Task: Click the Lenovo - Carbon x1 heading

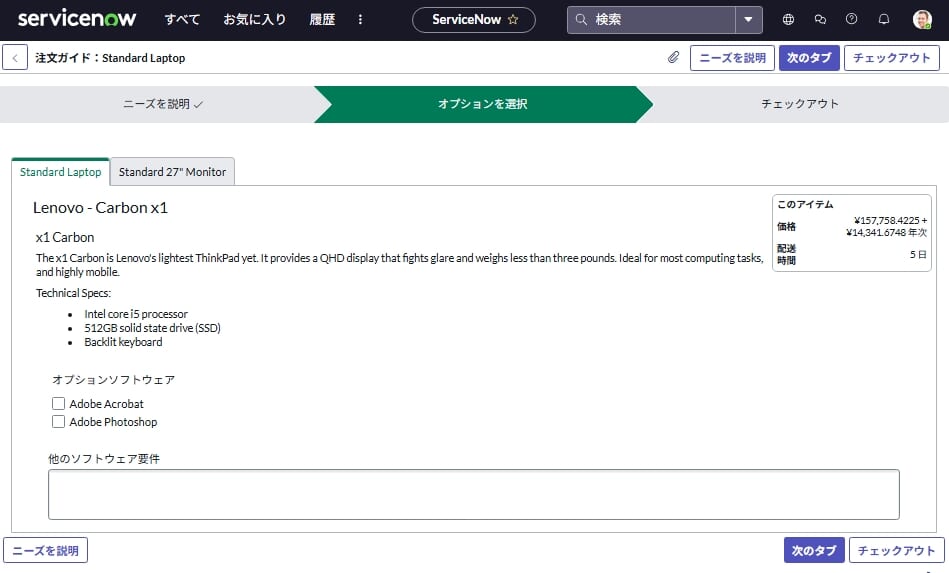Action: 100,208
